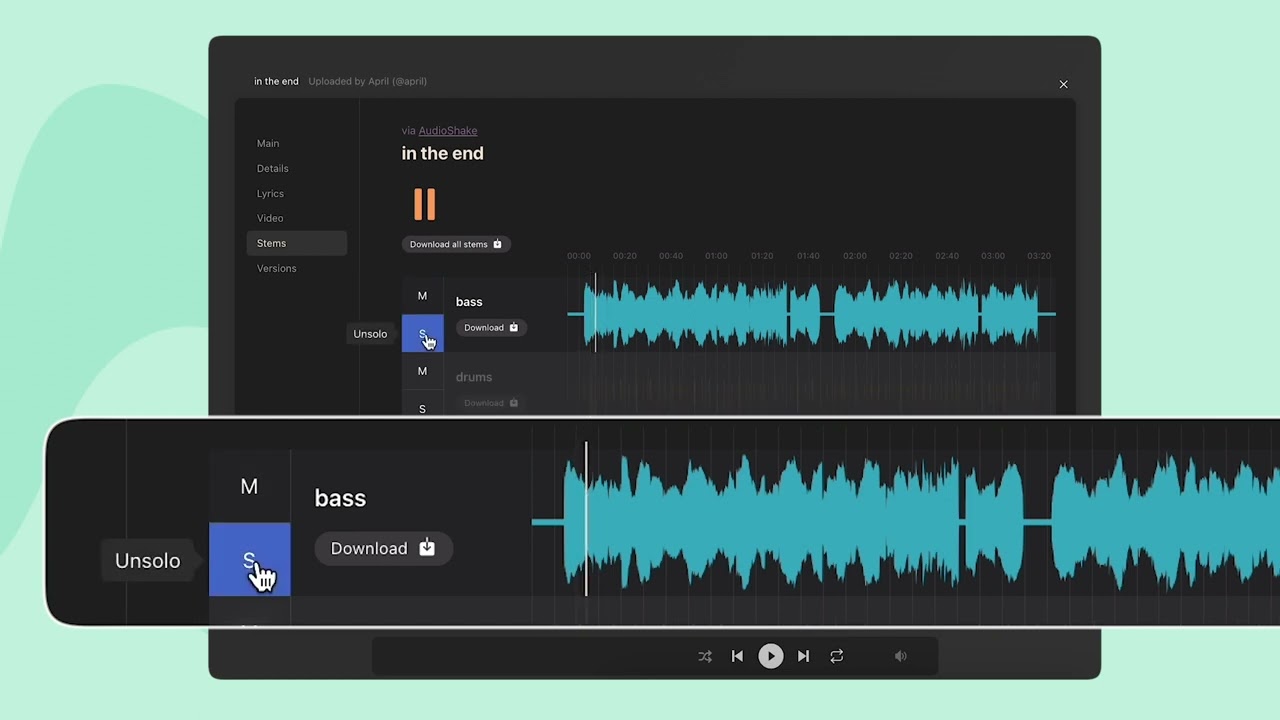Follow the AudioShake link
The width and height of the screenshot is (1280, 720).
coord(447,131)
